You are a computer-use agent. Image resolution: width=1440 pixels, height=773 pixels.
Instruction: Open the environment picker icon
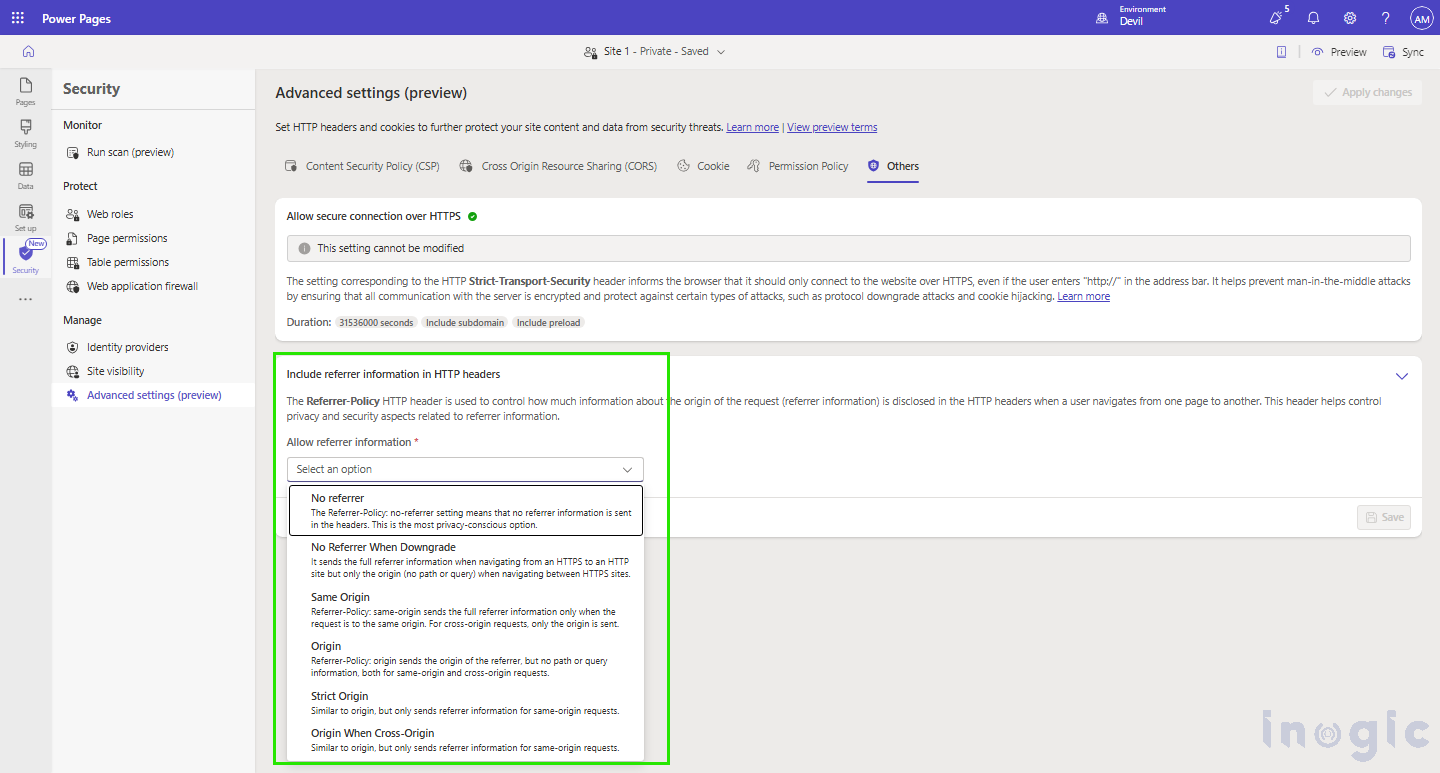point(1102,18)
